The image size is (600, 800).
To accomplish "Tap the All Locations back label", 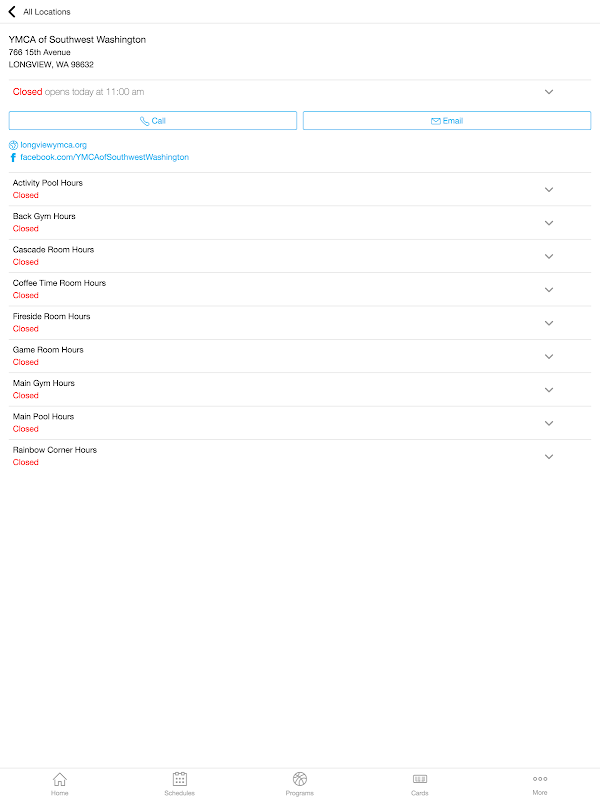I will (47, 12).
